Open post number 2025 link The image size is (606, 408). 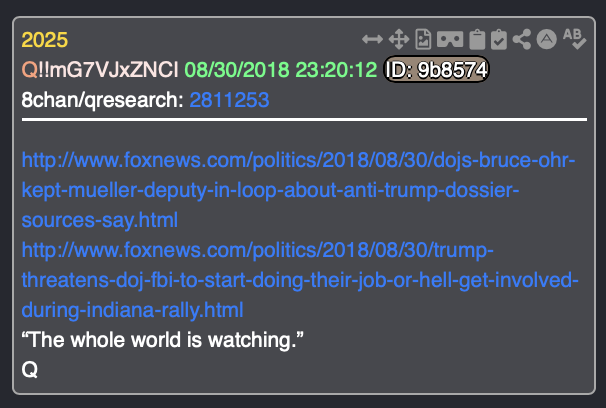pos(45,40)
